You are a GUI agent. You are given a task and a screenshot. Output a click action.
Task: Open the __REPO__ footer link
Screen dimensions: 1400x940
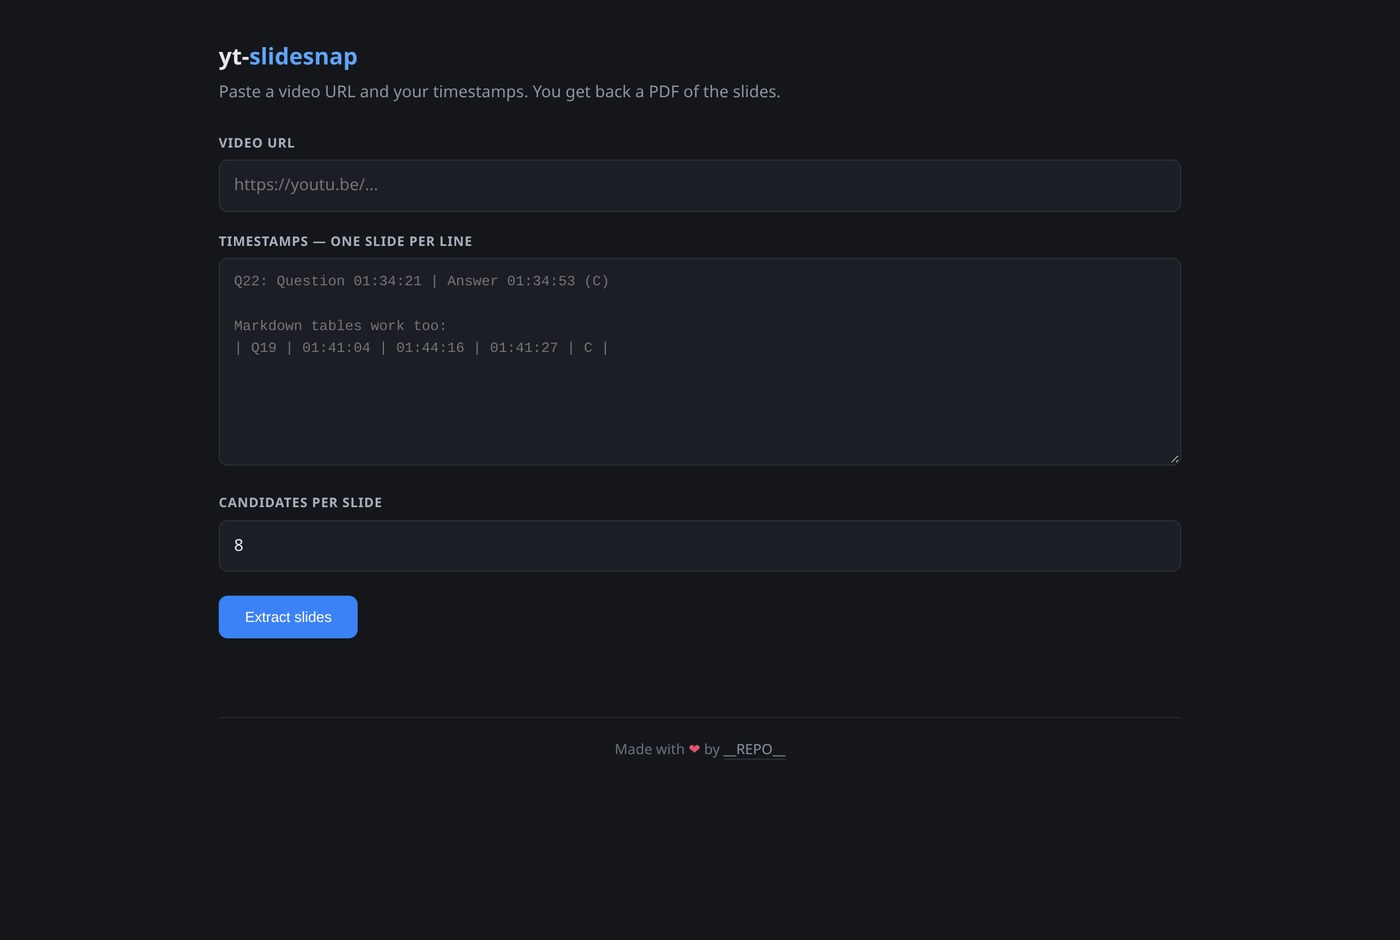coord(754,749)
